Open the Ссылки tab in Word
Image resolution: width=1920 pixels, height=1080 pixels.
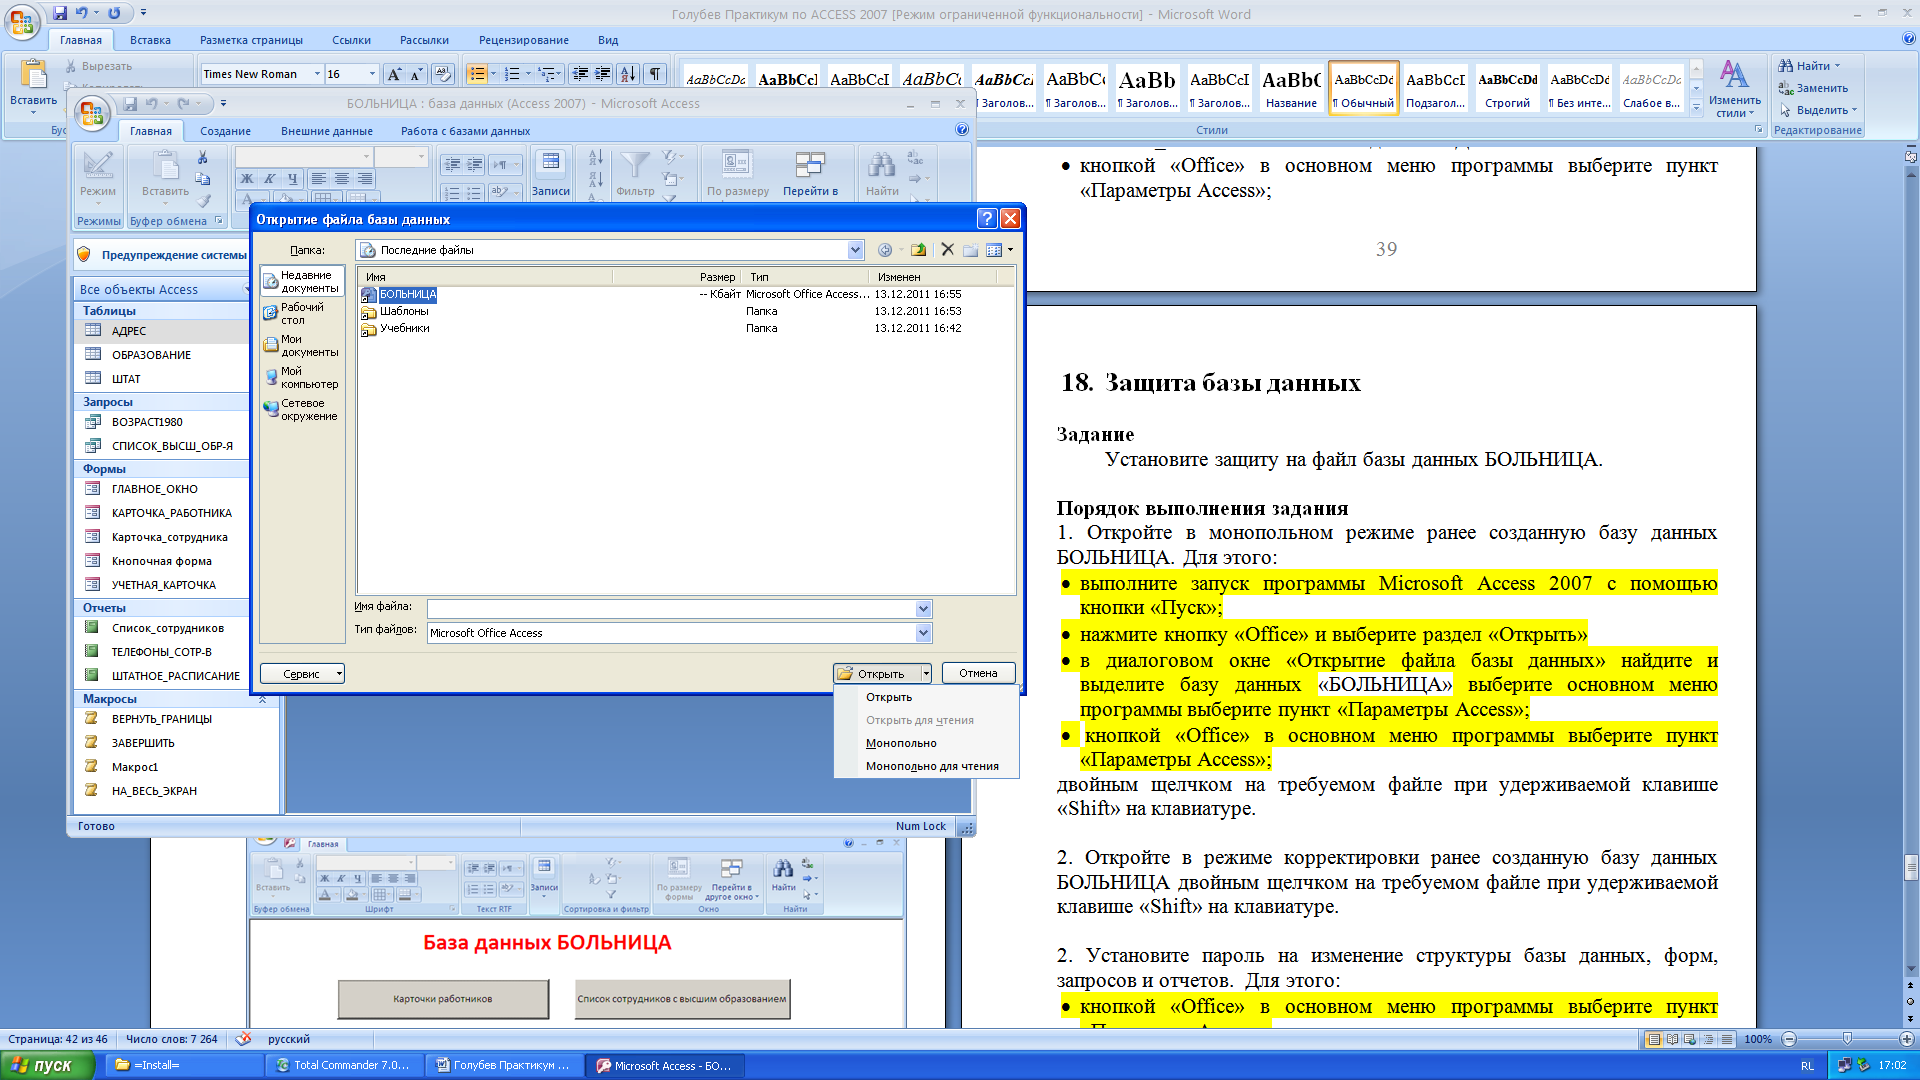pos(351,40)
